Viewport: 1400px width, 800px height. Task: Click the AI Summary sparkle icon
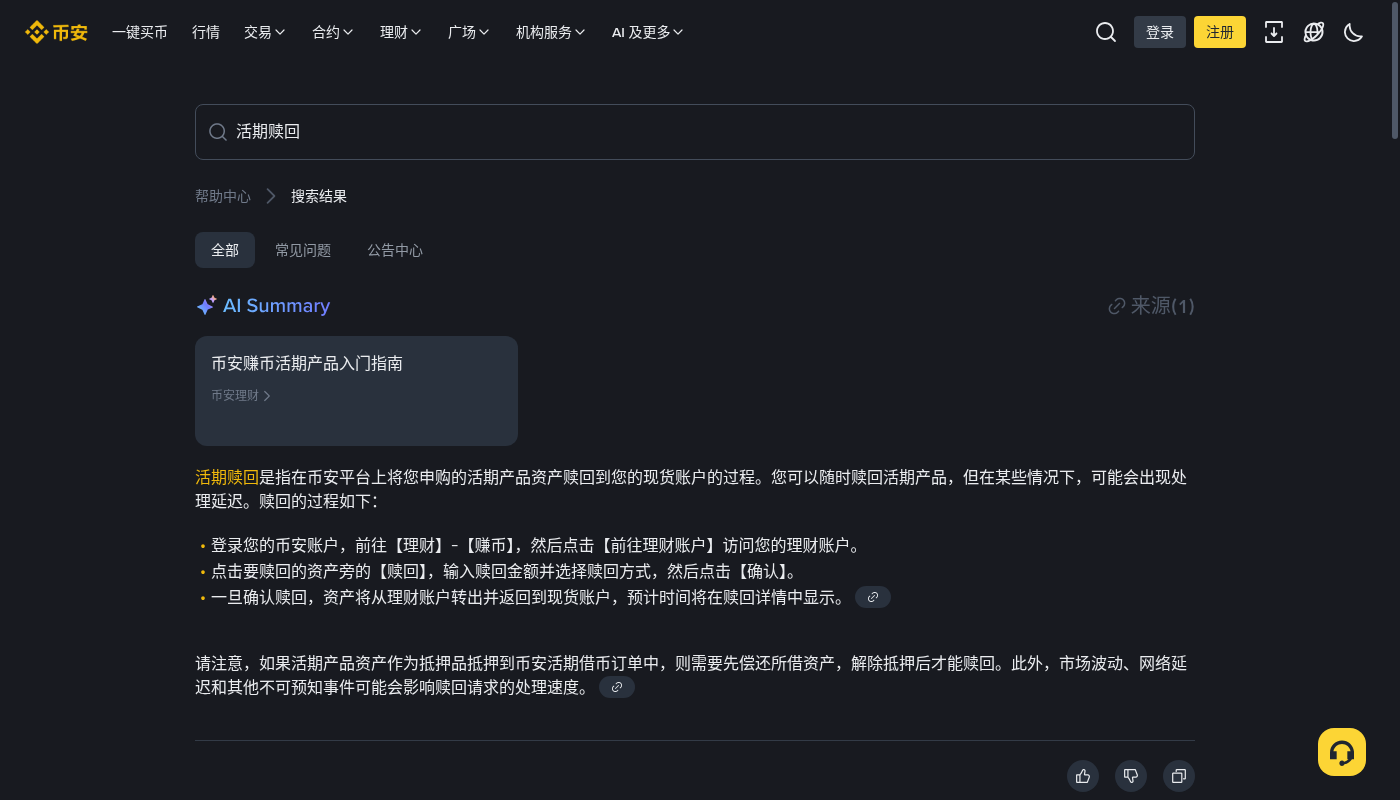click(x=206, y=306)
